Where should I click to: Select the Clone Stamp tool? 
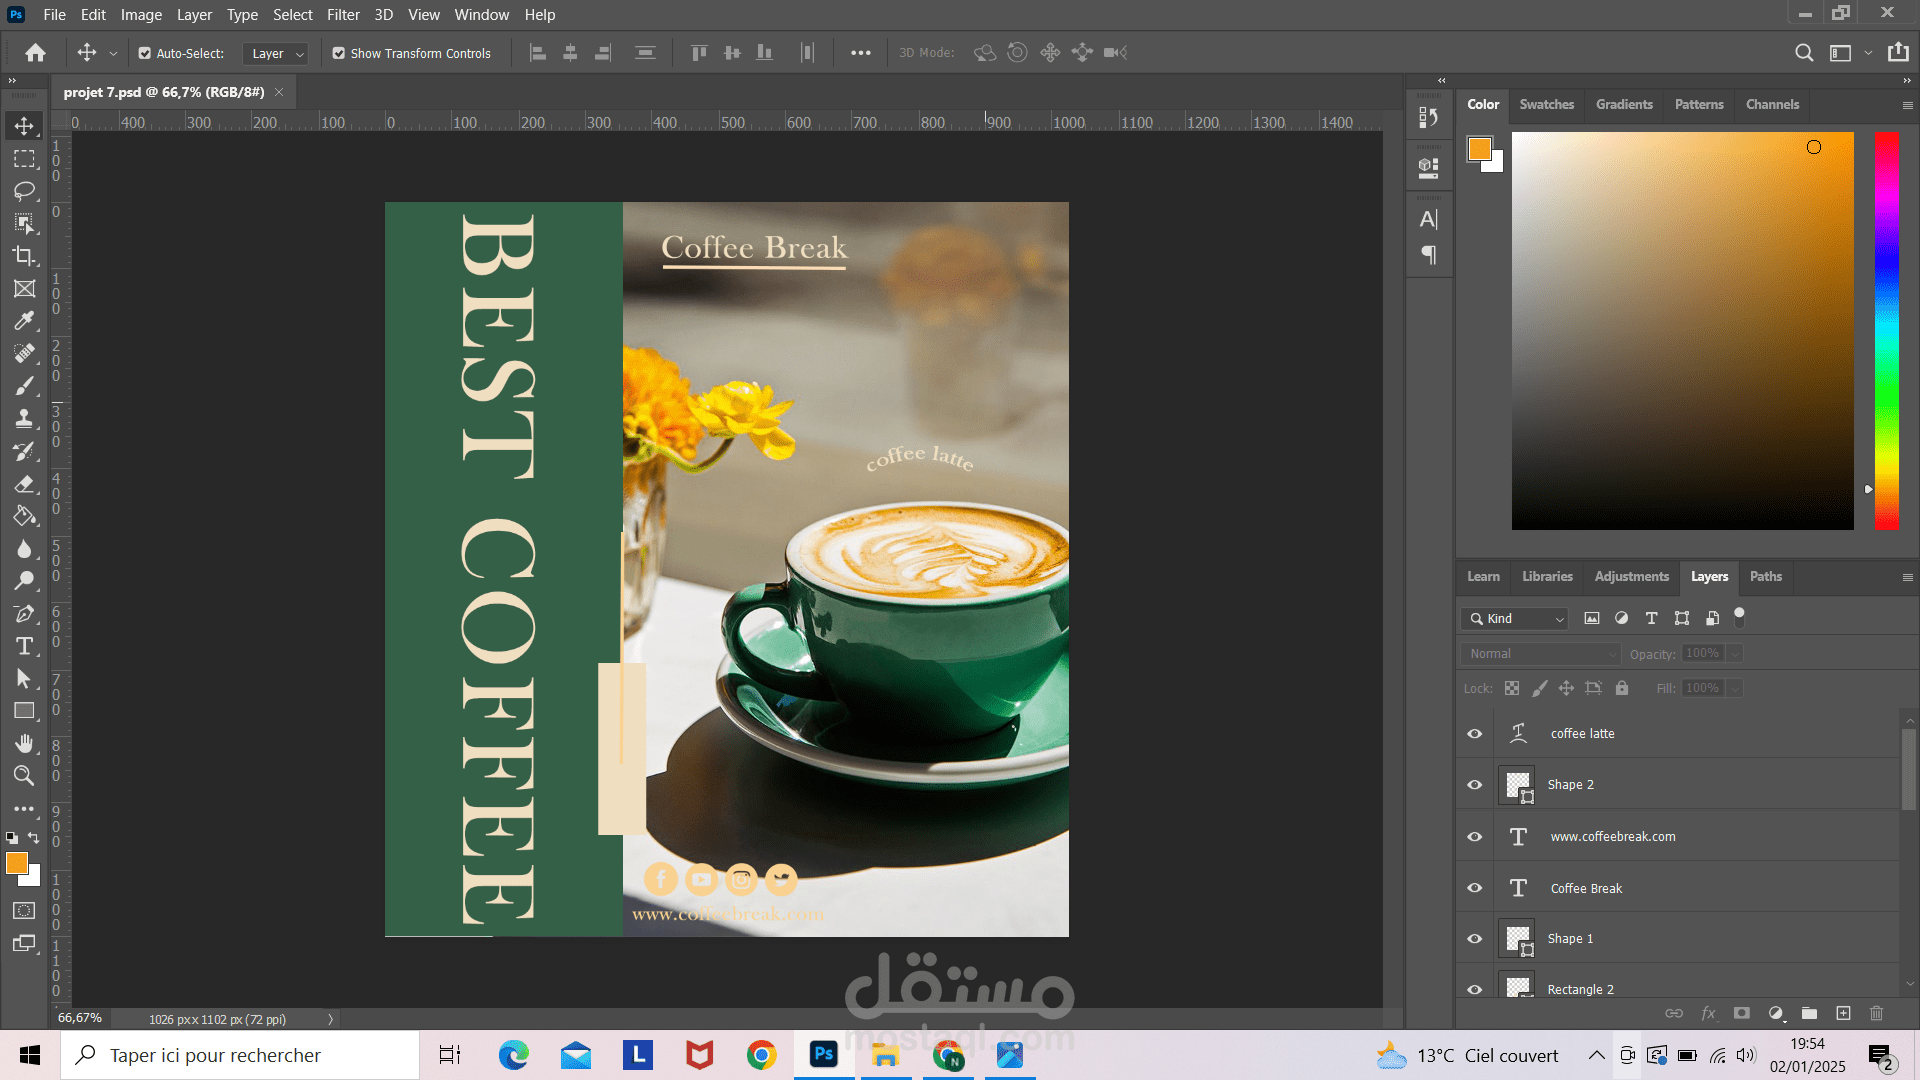pos(24,419)
